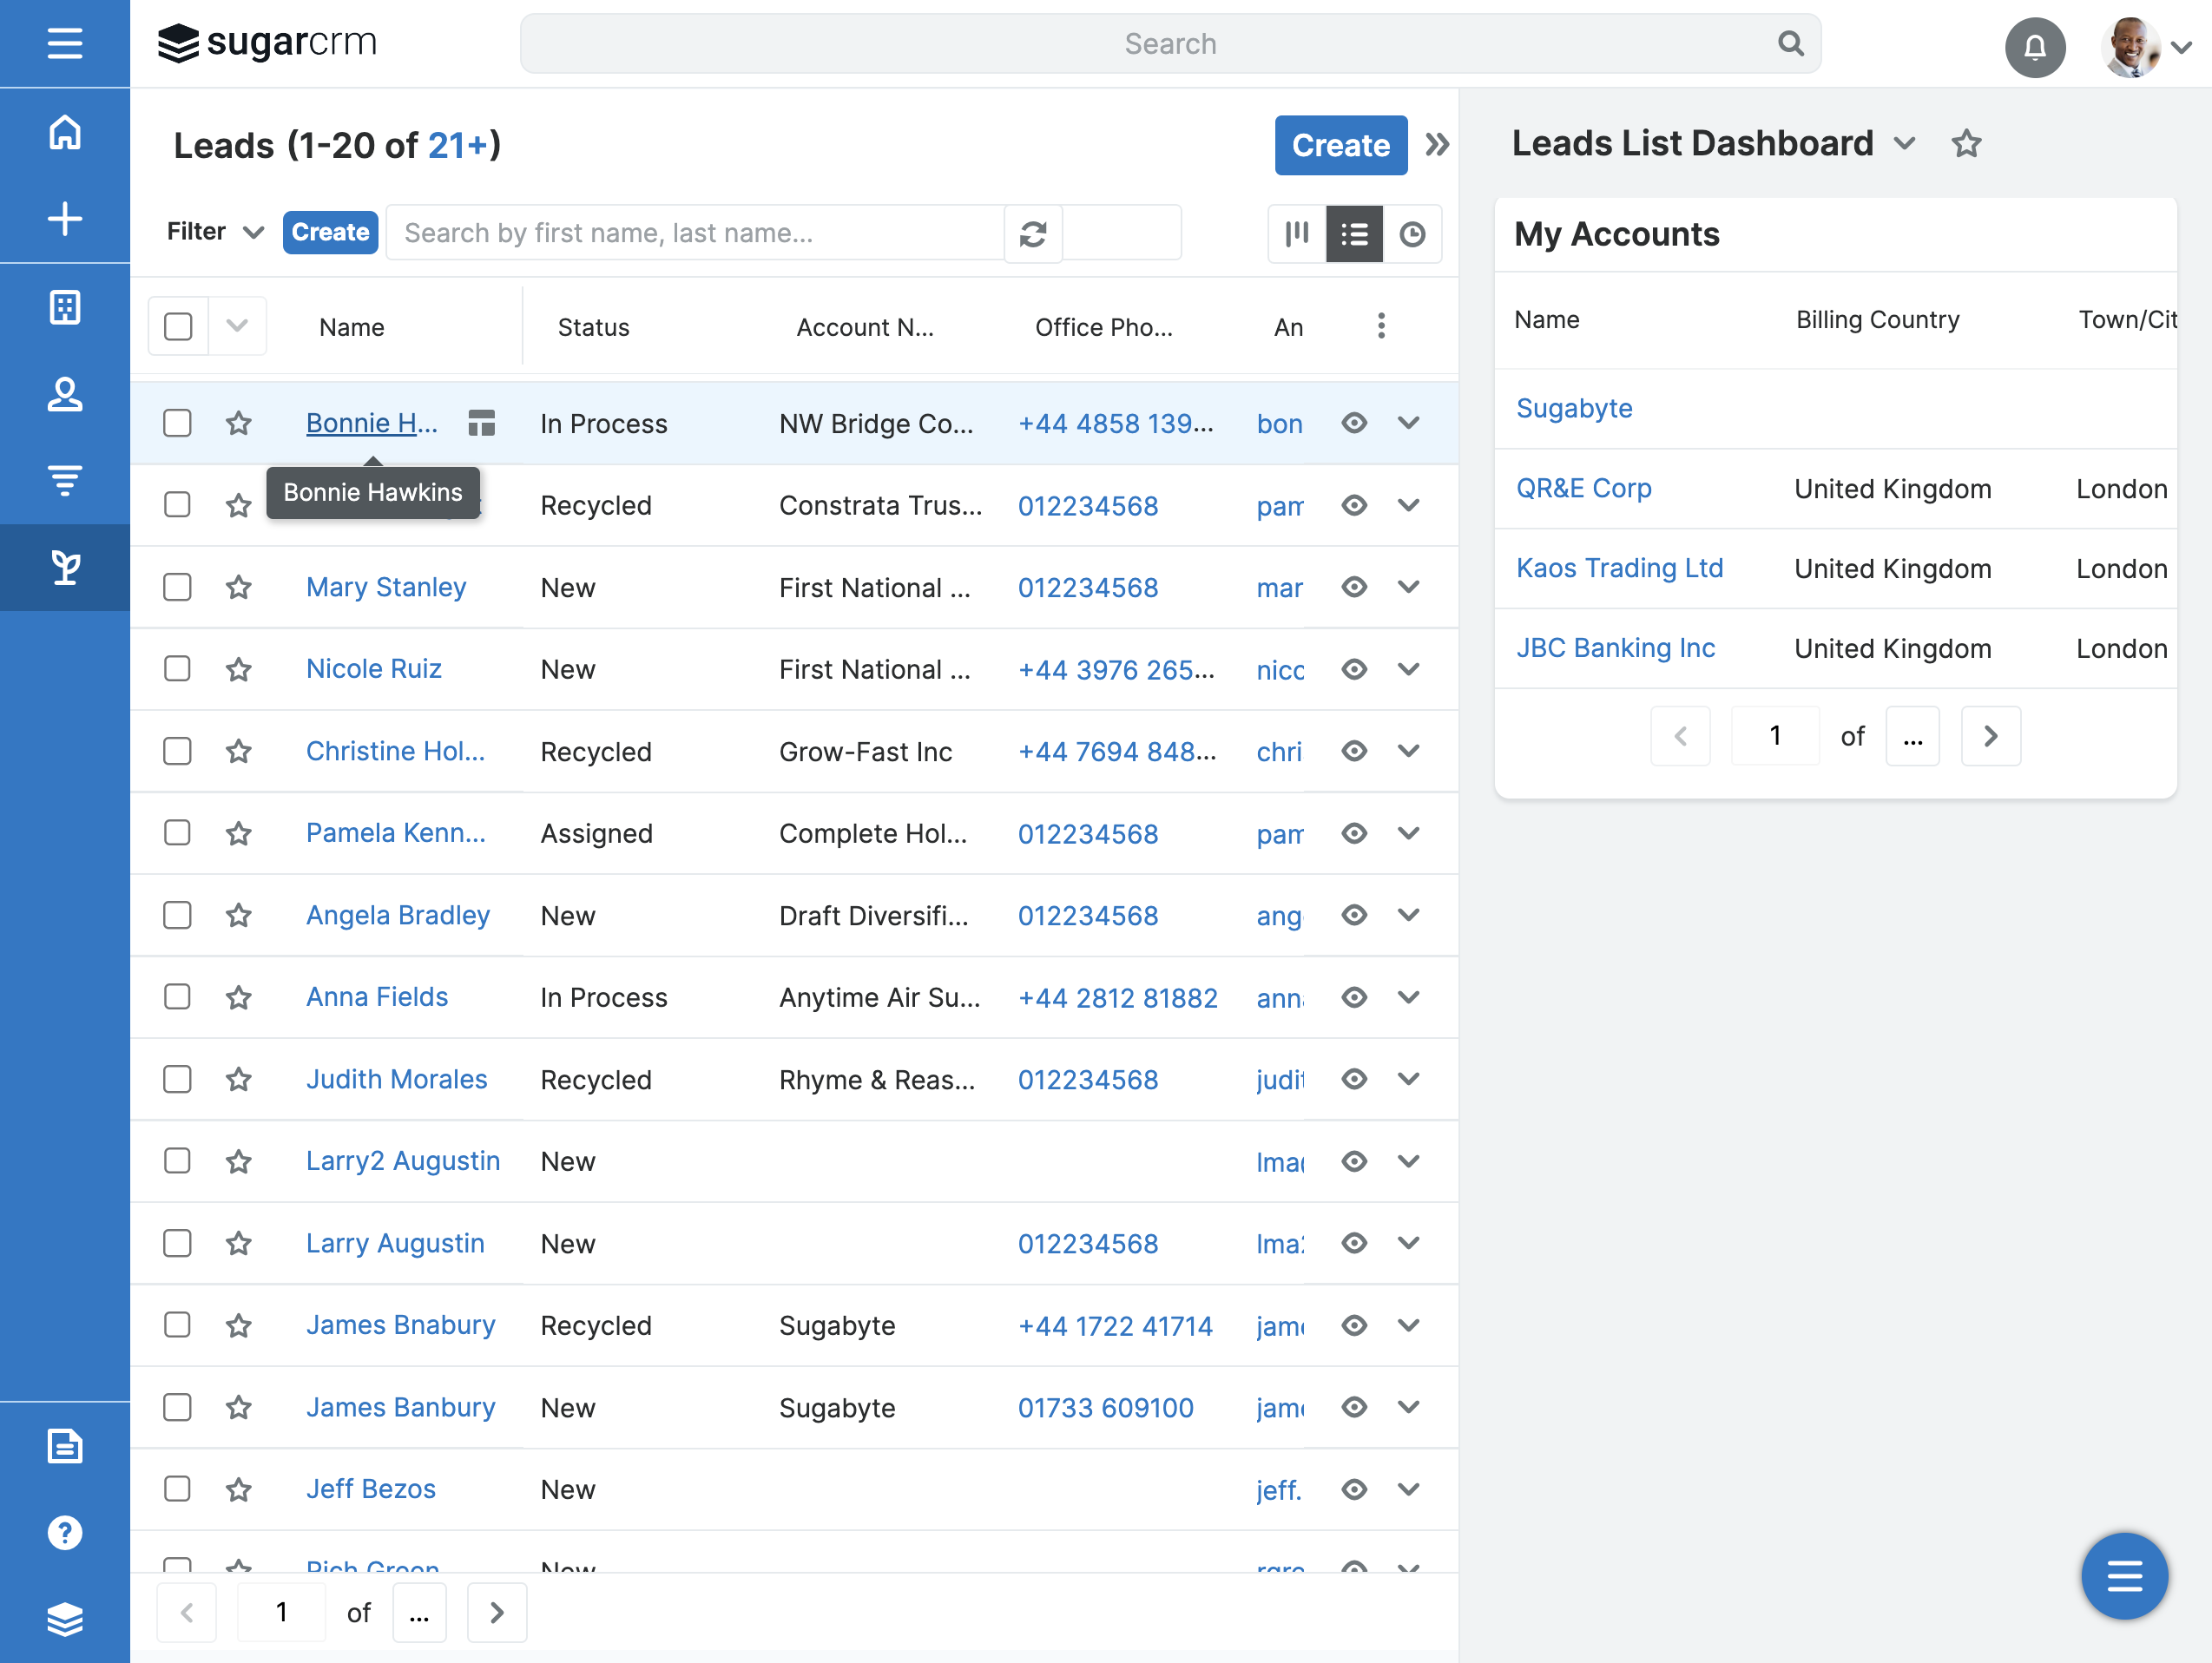
Task: Sort by Office Phone column header
Action: pos(1104,327)
